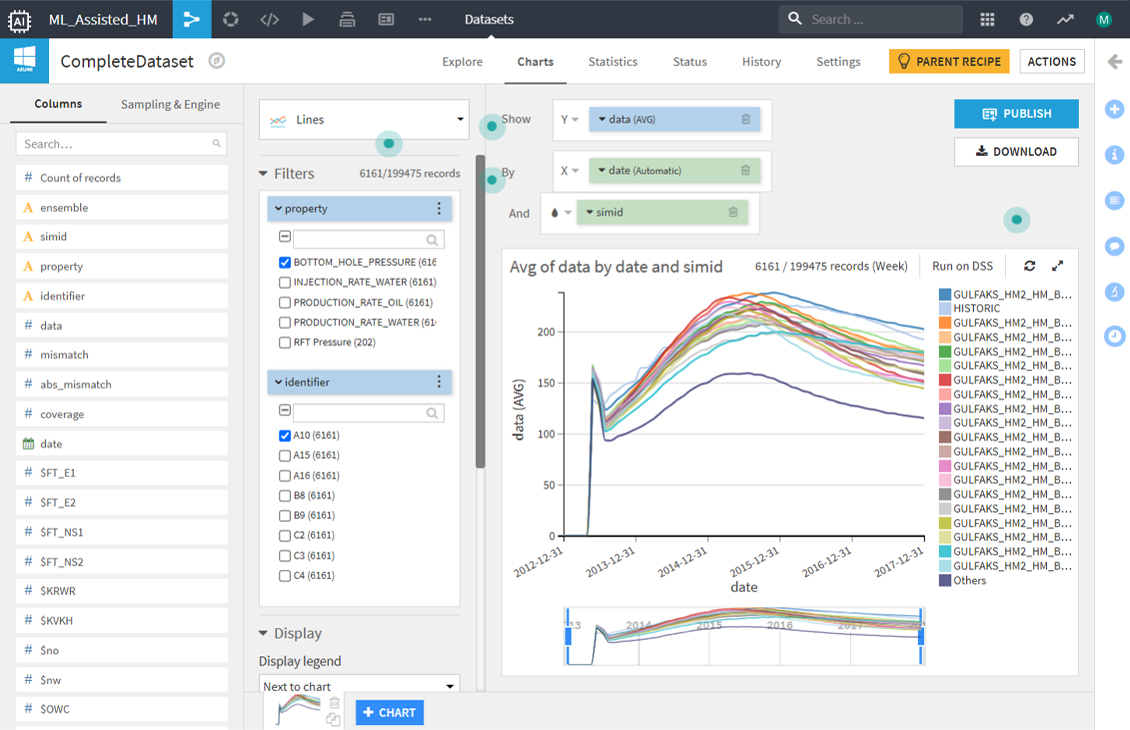Click the code recipes icon
This screenshot has height=730, width=1130.
coord(269,19)
